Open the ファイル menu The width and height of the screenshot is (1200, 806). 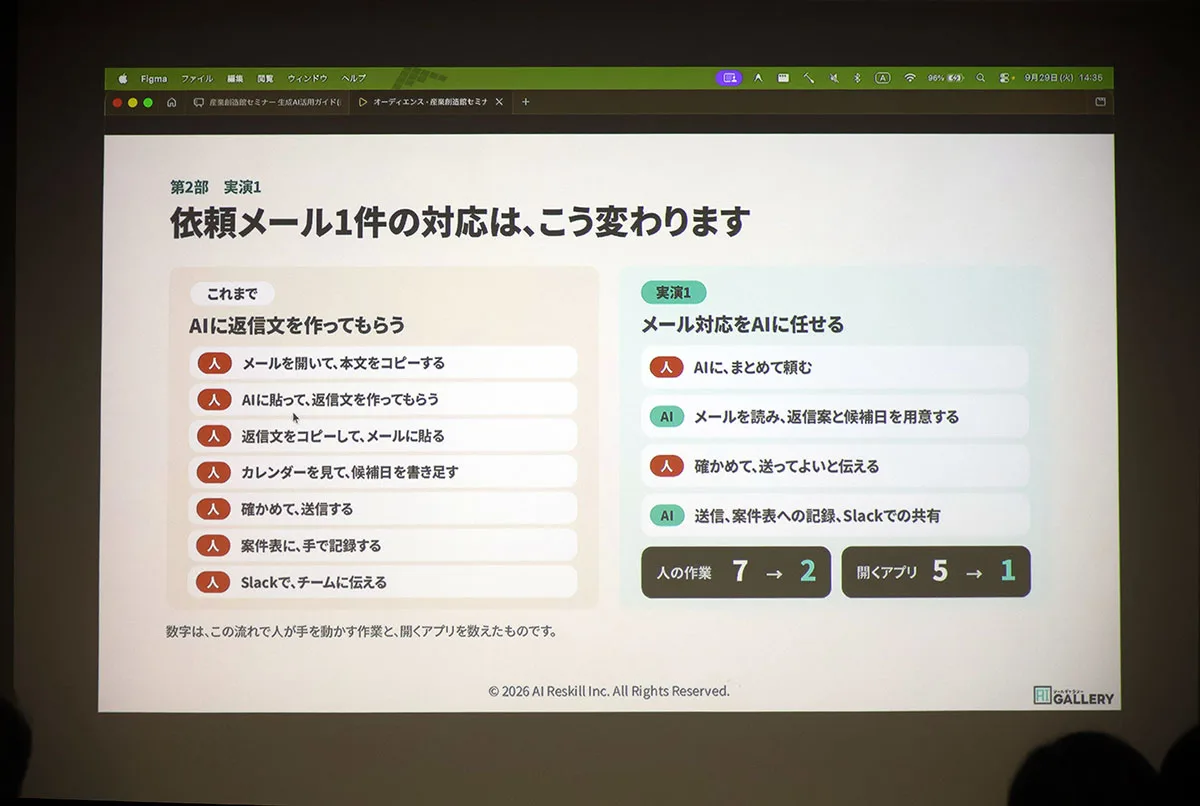(196, 77)
